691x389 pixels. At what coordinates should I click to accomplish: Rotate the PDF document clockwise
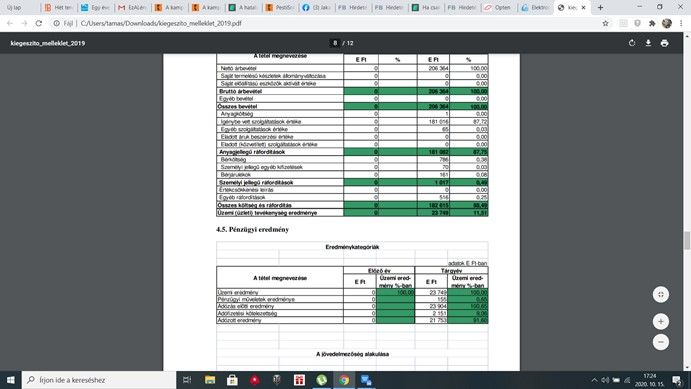point(632,43)
